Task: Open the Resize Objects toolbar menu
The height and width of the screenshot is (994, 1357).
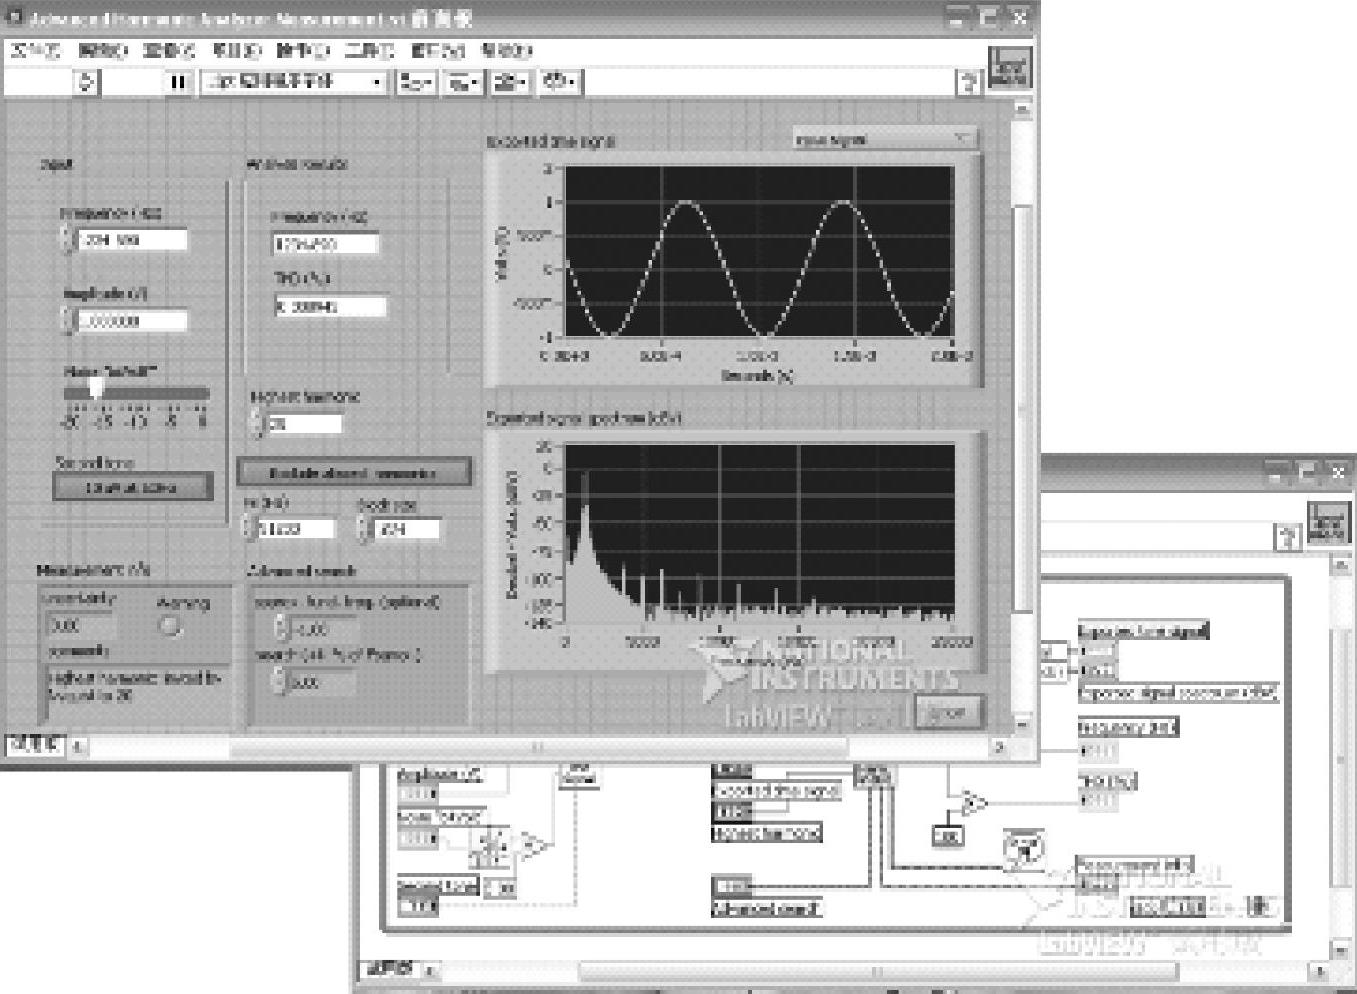Action: 511,82
